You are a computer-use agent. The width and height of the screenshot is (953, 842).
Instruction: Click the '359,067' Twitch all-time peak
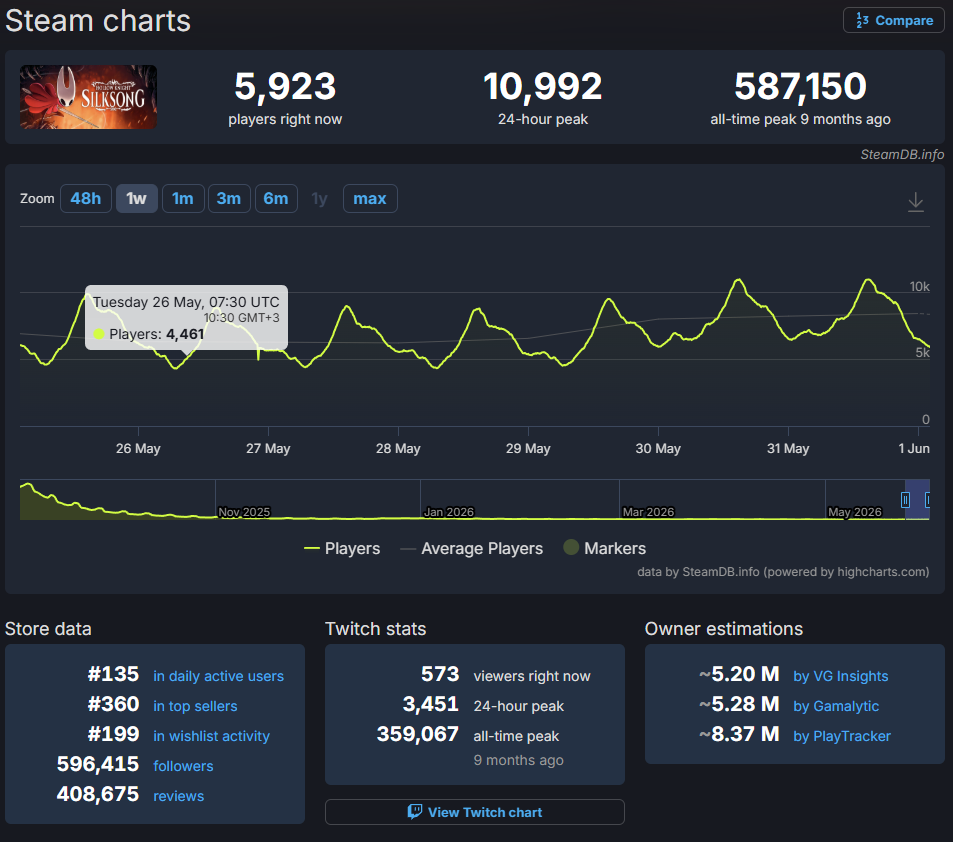pos(418,734)
